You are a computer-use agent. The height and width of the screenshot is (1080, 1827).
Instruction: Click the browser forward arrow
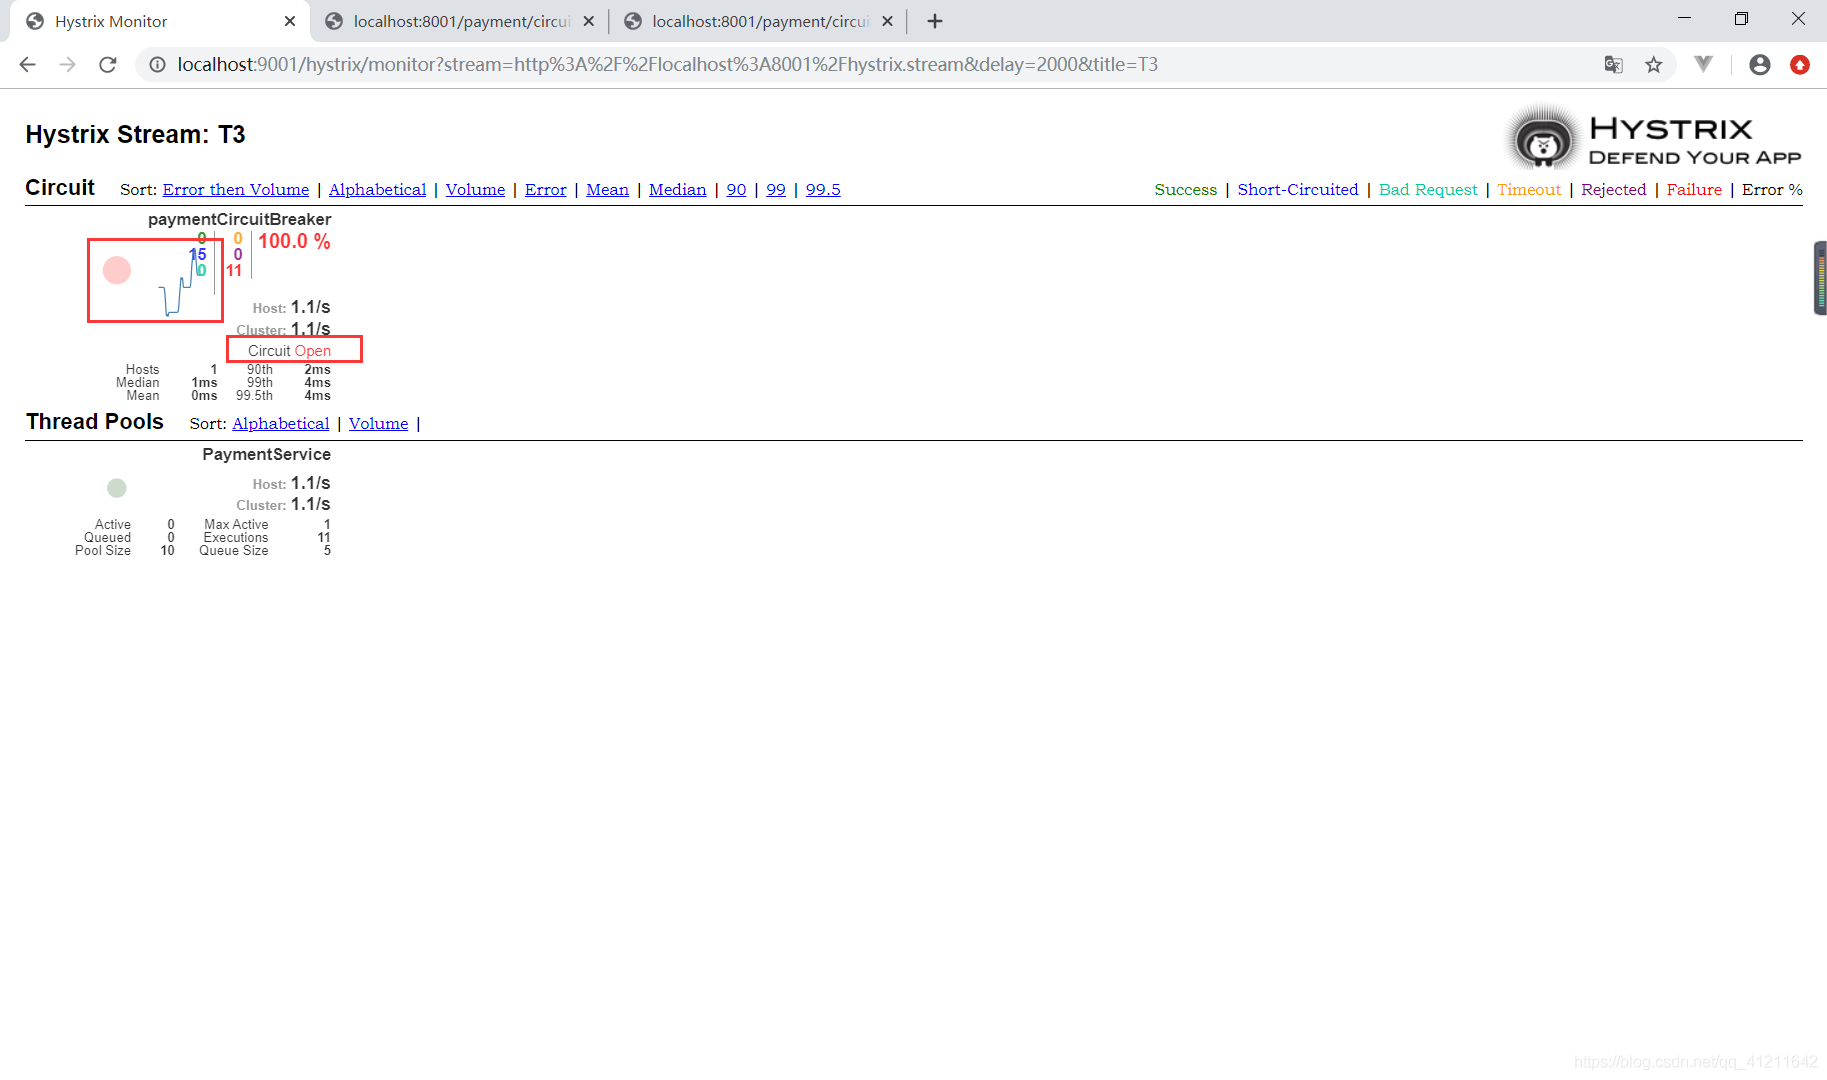pyautogui.click(x=67, y=65)
